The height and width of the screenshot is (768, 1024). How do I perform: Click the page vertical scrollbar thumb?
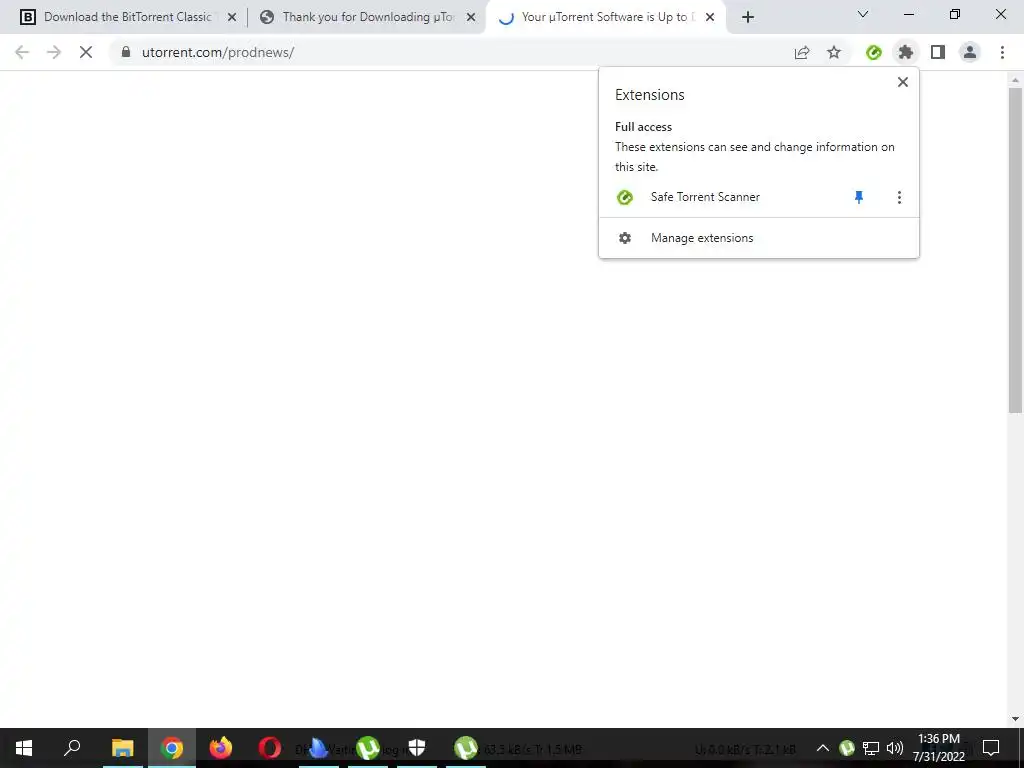[1015, 250]
